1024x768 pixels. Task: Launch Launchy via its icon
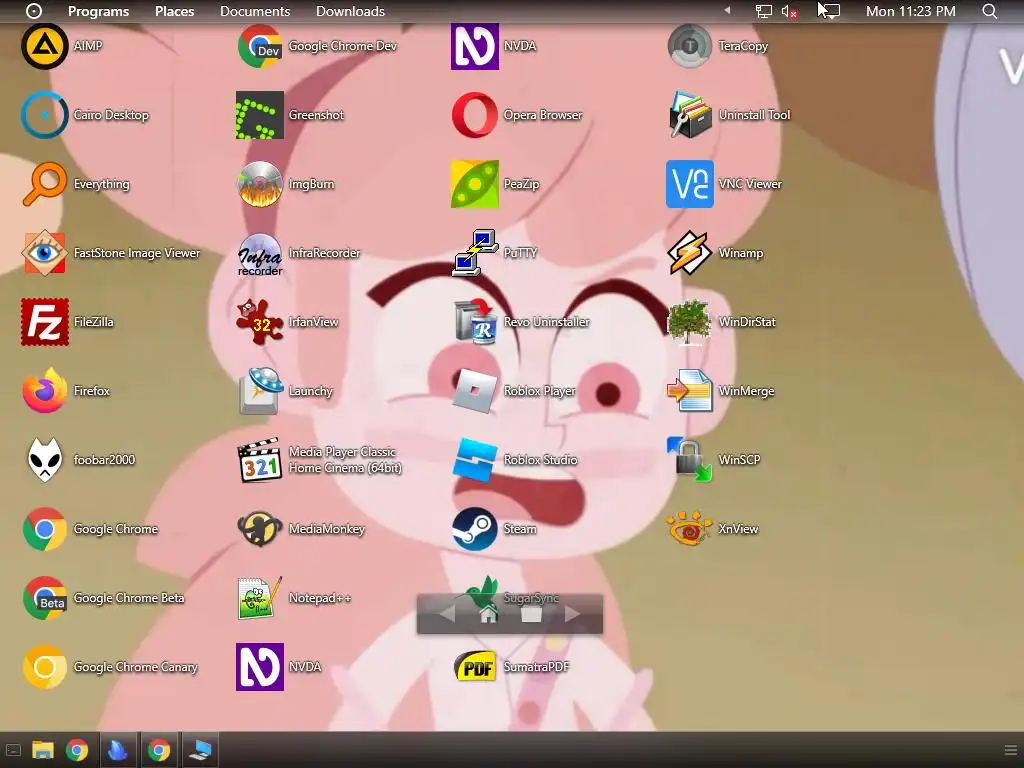coord(260,391)
